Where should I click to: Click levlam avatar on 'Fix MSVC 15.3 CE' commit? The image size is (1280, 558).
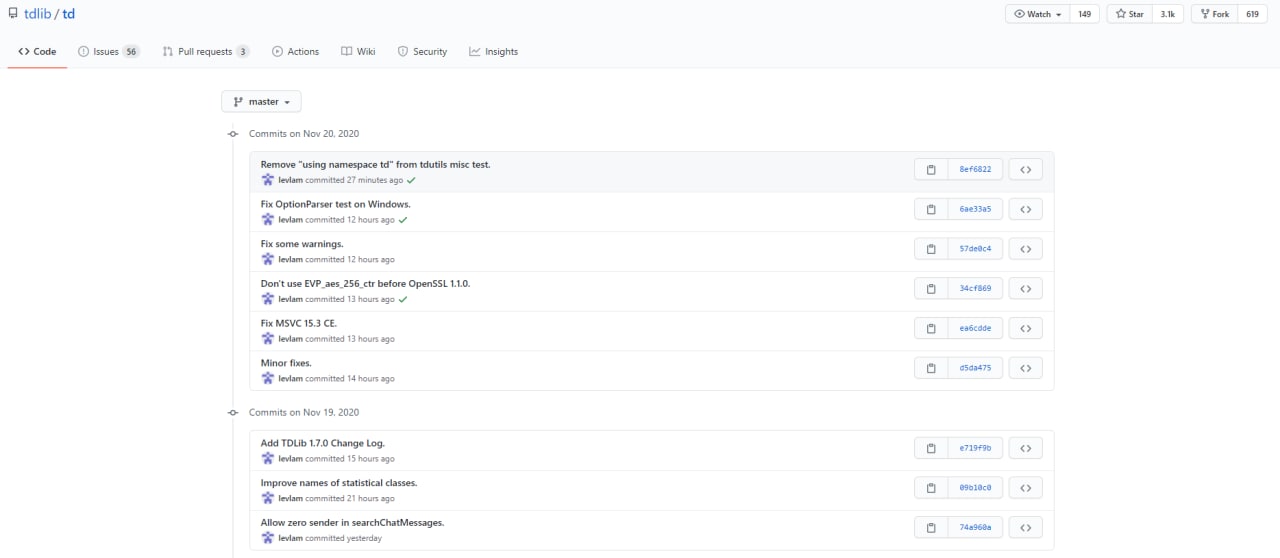(268, 339)
